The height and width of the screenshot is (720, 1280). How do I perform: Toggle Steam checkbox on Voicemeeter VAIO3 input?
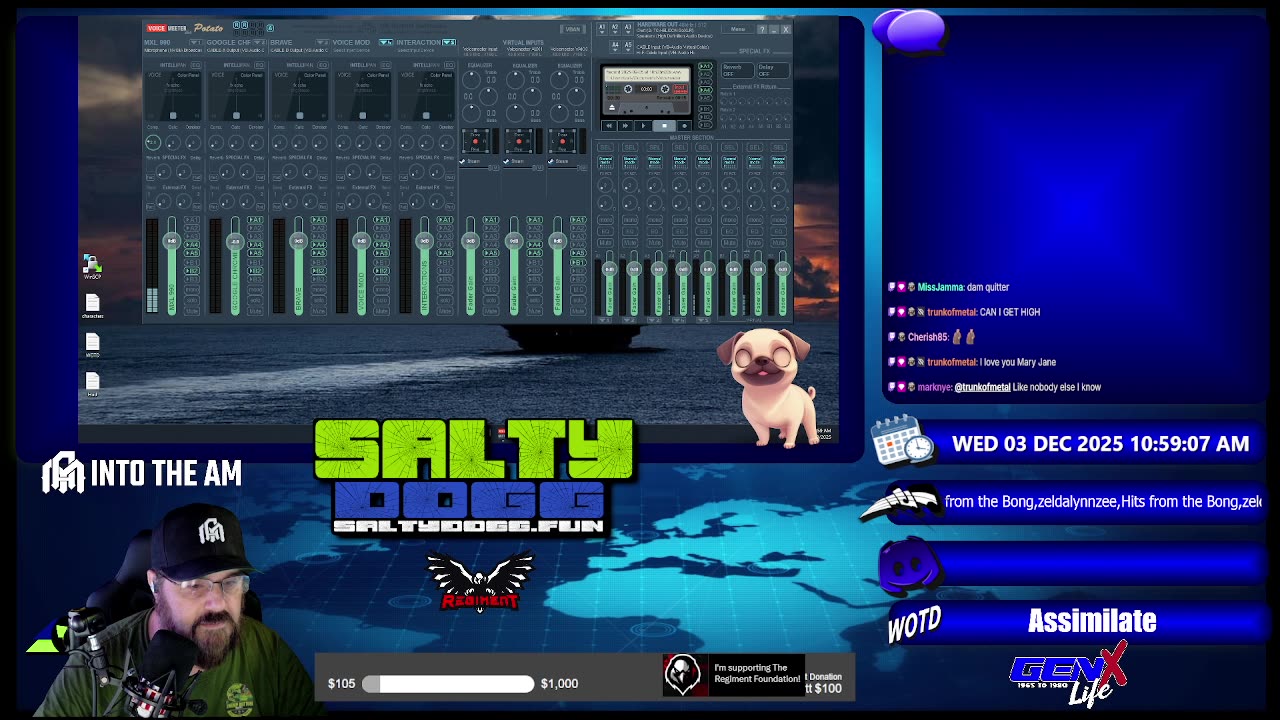pyautogui.click(x=550, y=161)
